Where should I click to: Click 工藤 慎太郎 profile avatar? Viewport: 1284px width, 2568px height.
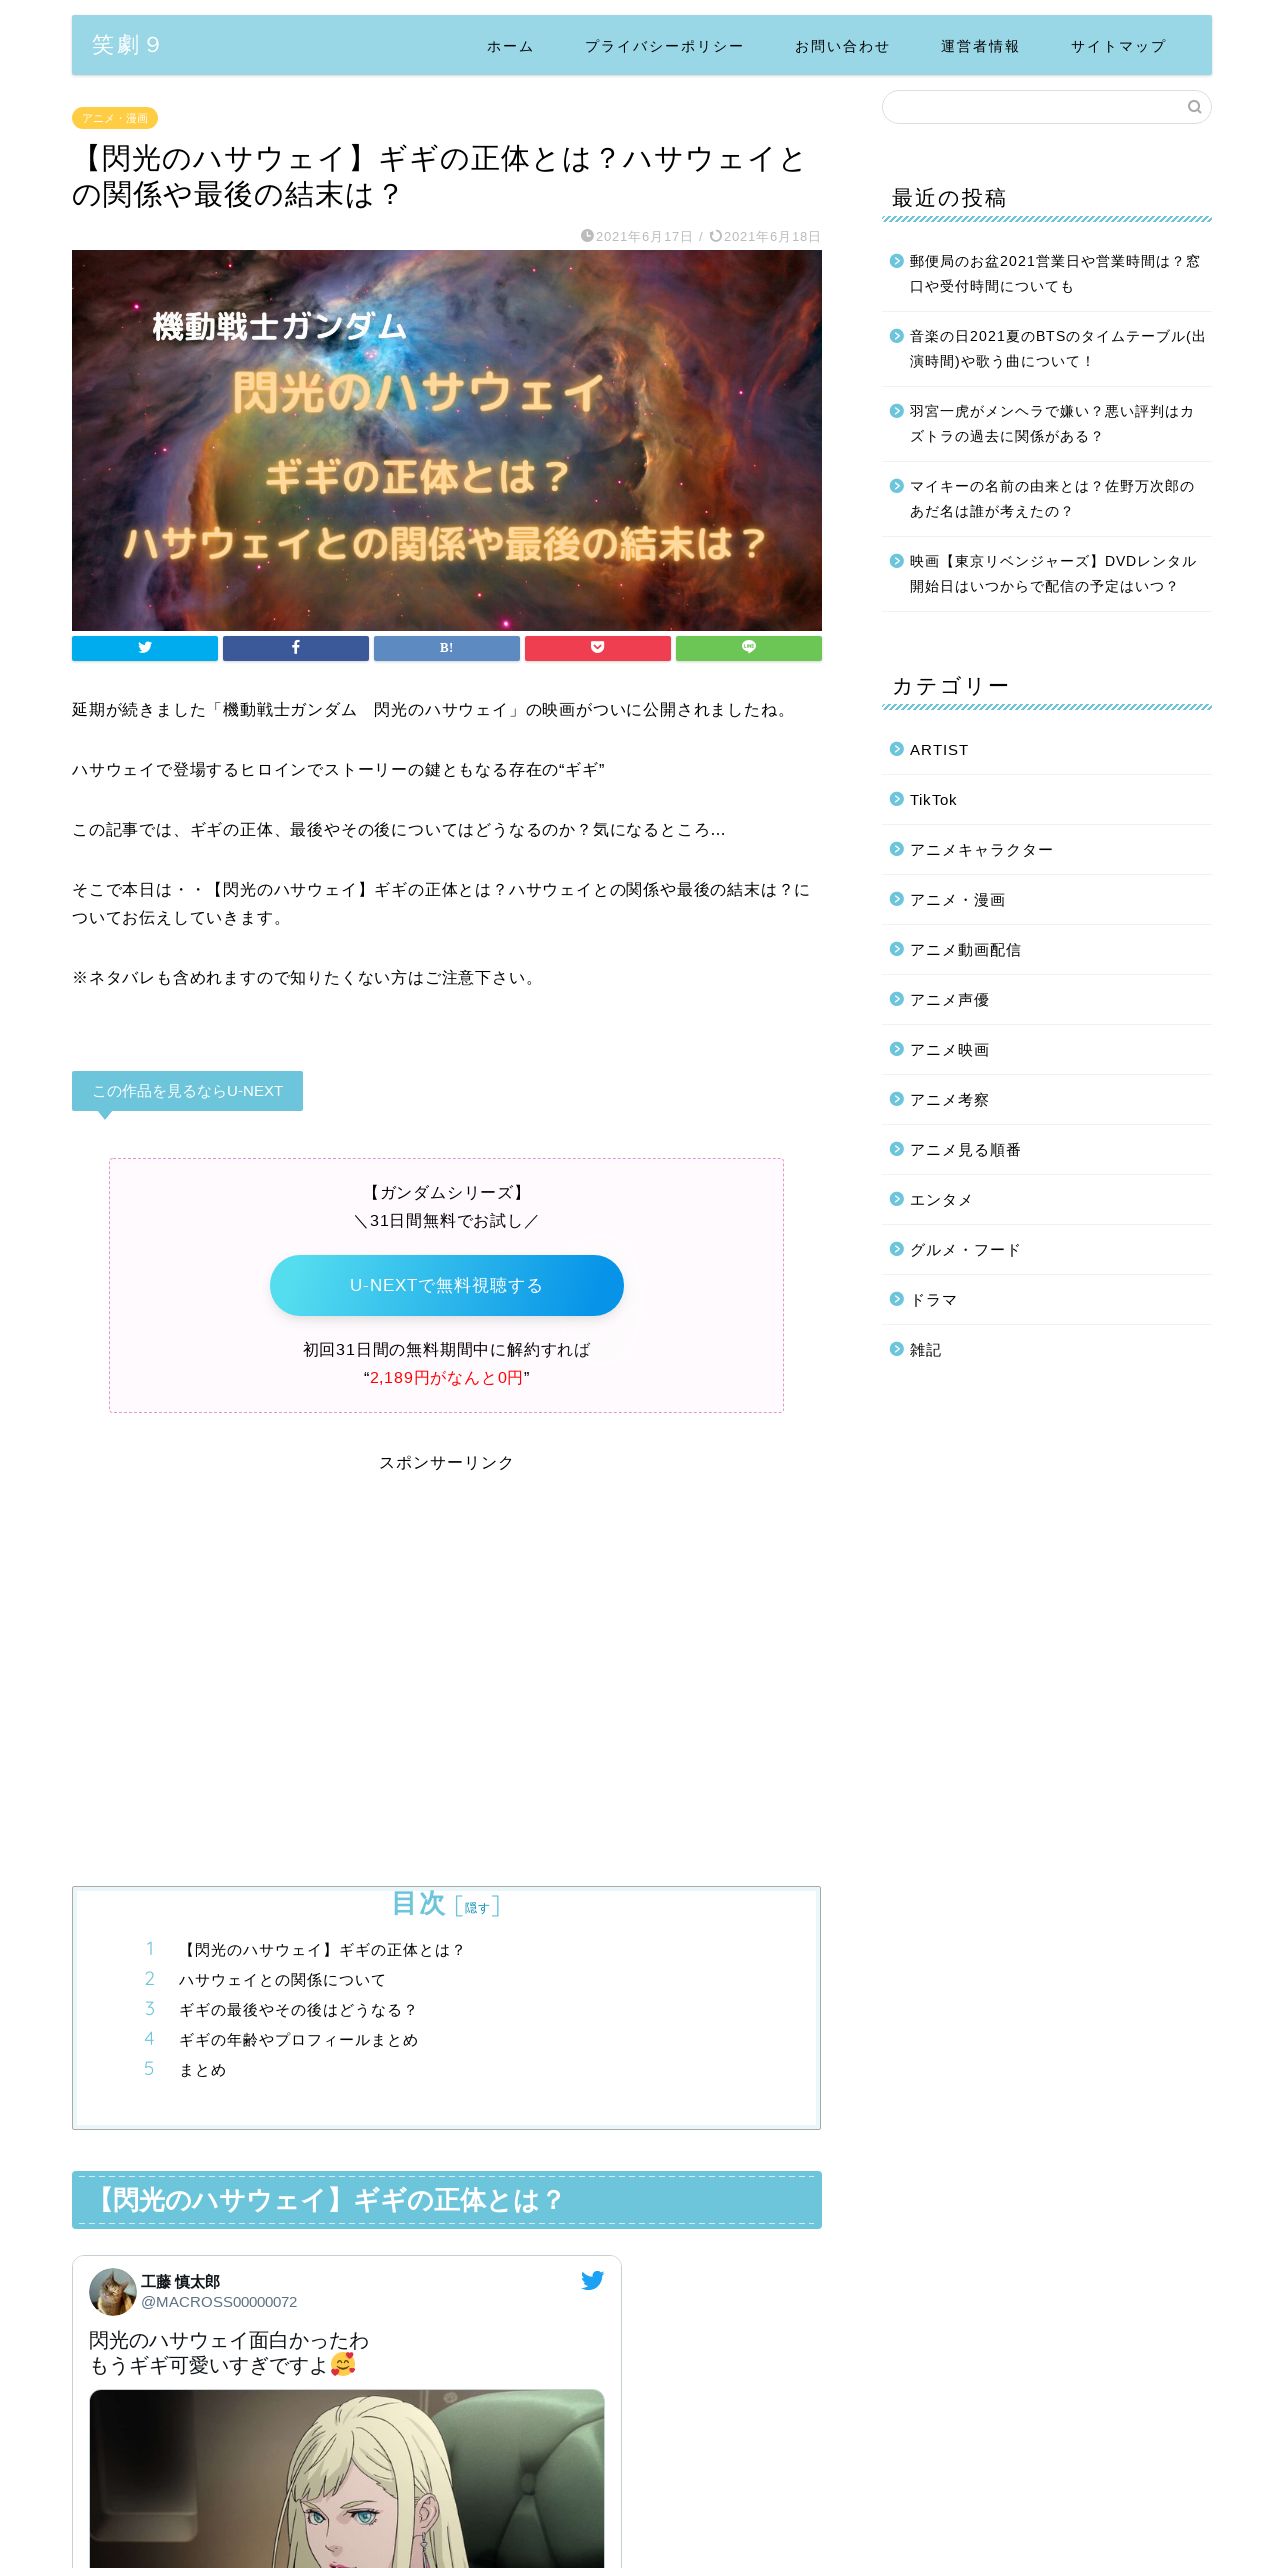(x=113, y=2291)
